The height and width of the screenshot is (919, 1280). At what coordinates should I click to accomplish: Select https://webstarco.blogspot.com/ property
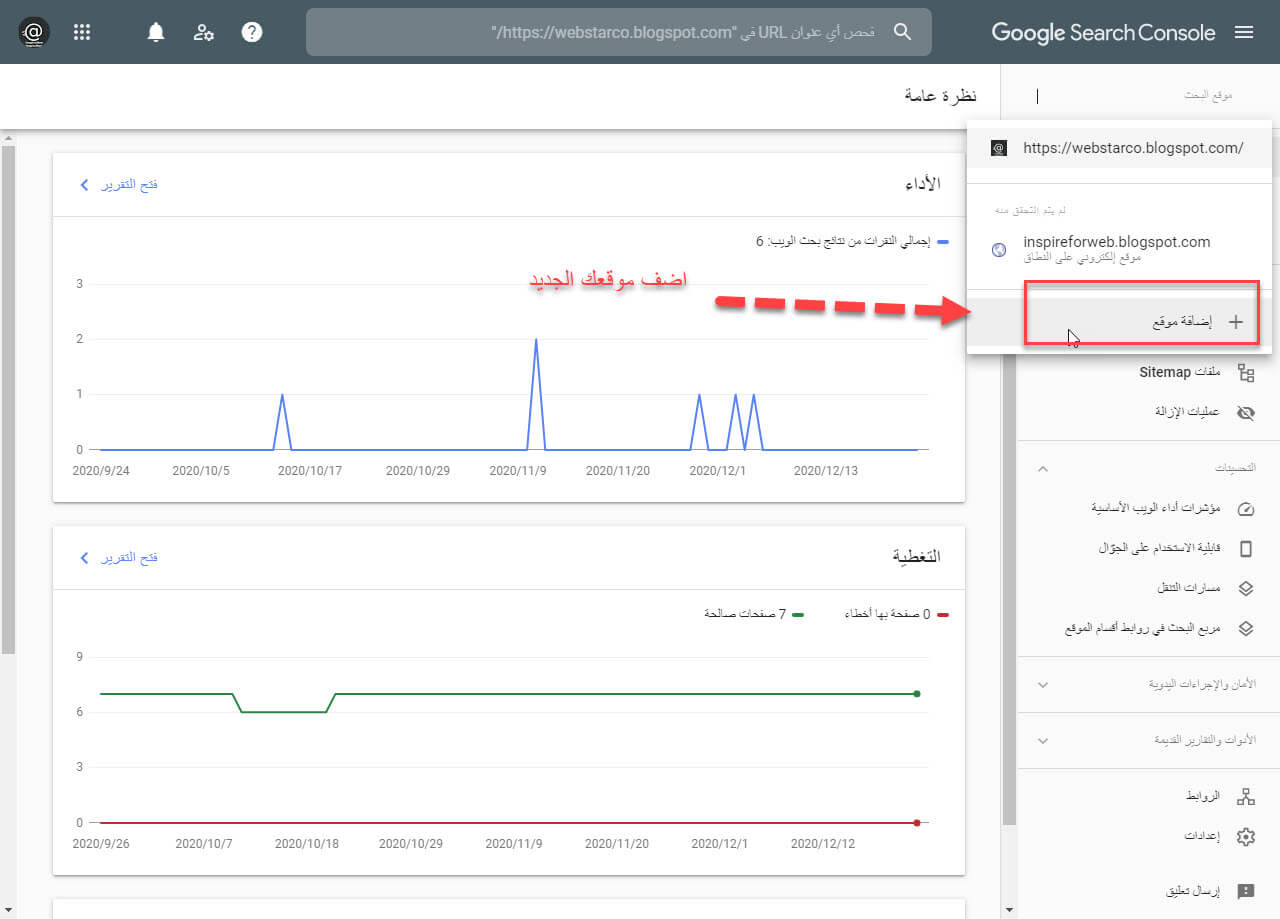pos(1120,148)
